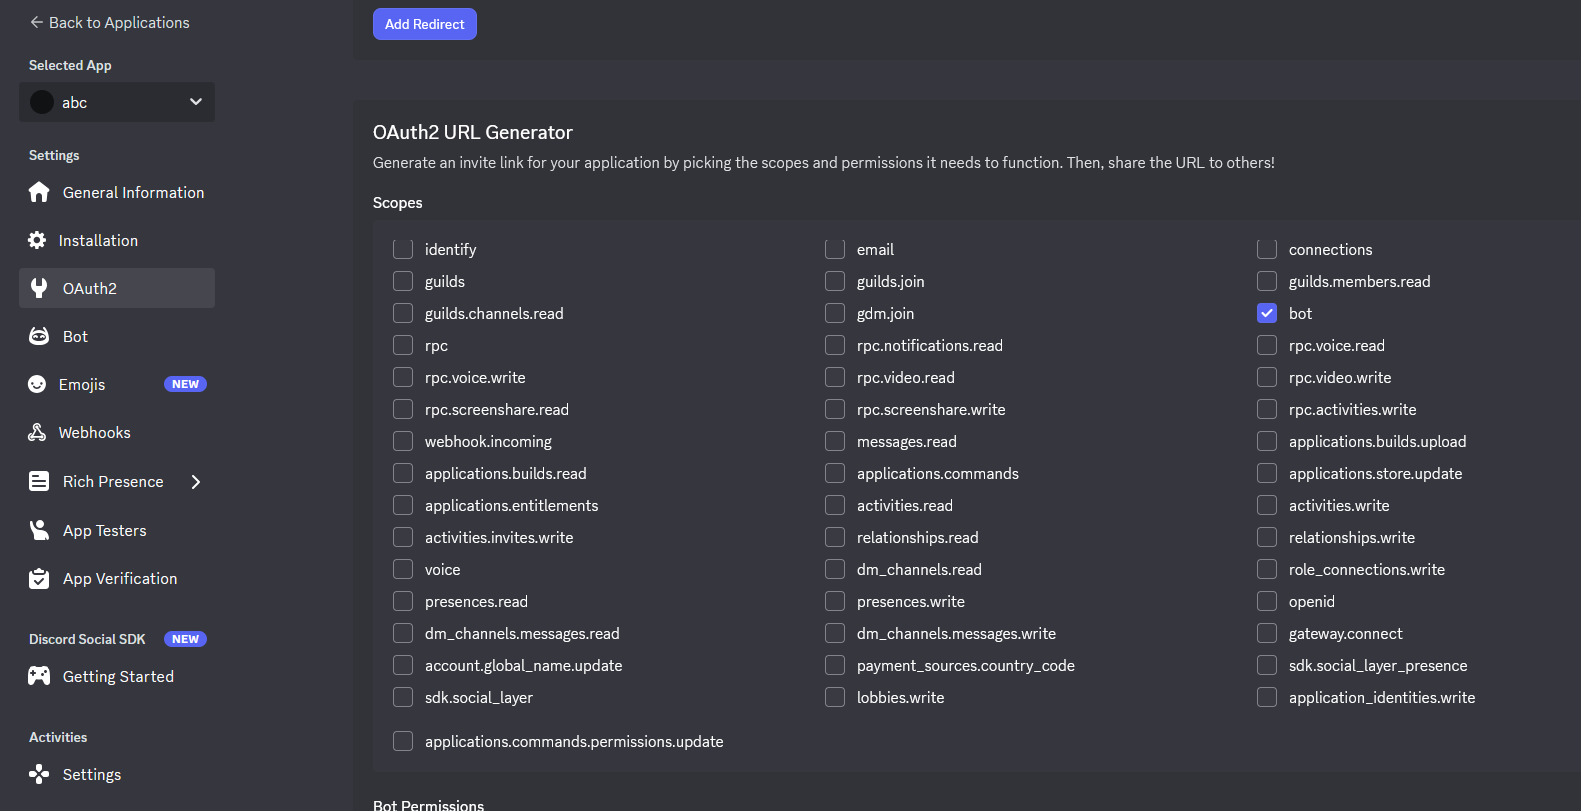Click the NEW badge beside Discord Social SDK

[185, 639]
